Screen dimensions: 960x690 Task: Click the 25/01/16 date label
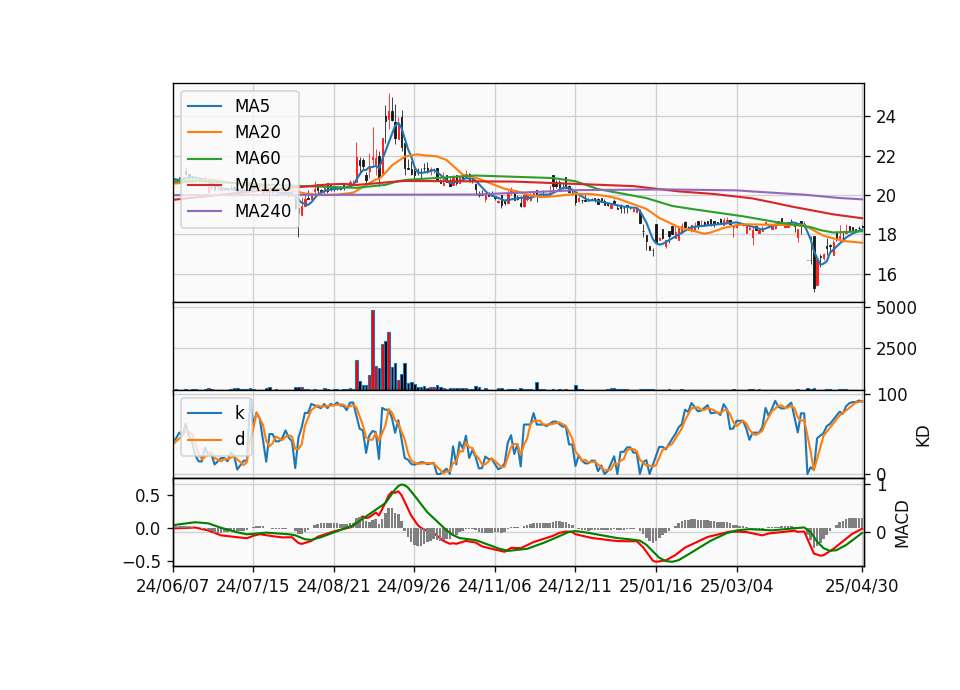(656, 586)
